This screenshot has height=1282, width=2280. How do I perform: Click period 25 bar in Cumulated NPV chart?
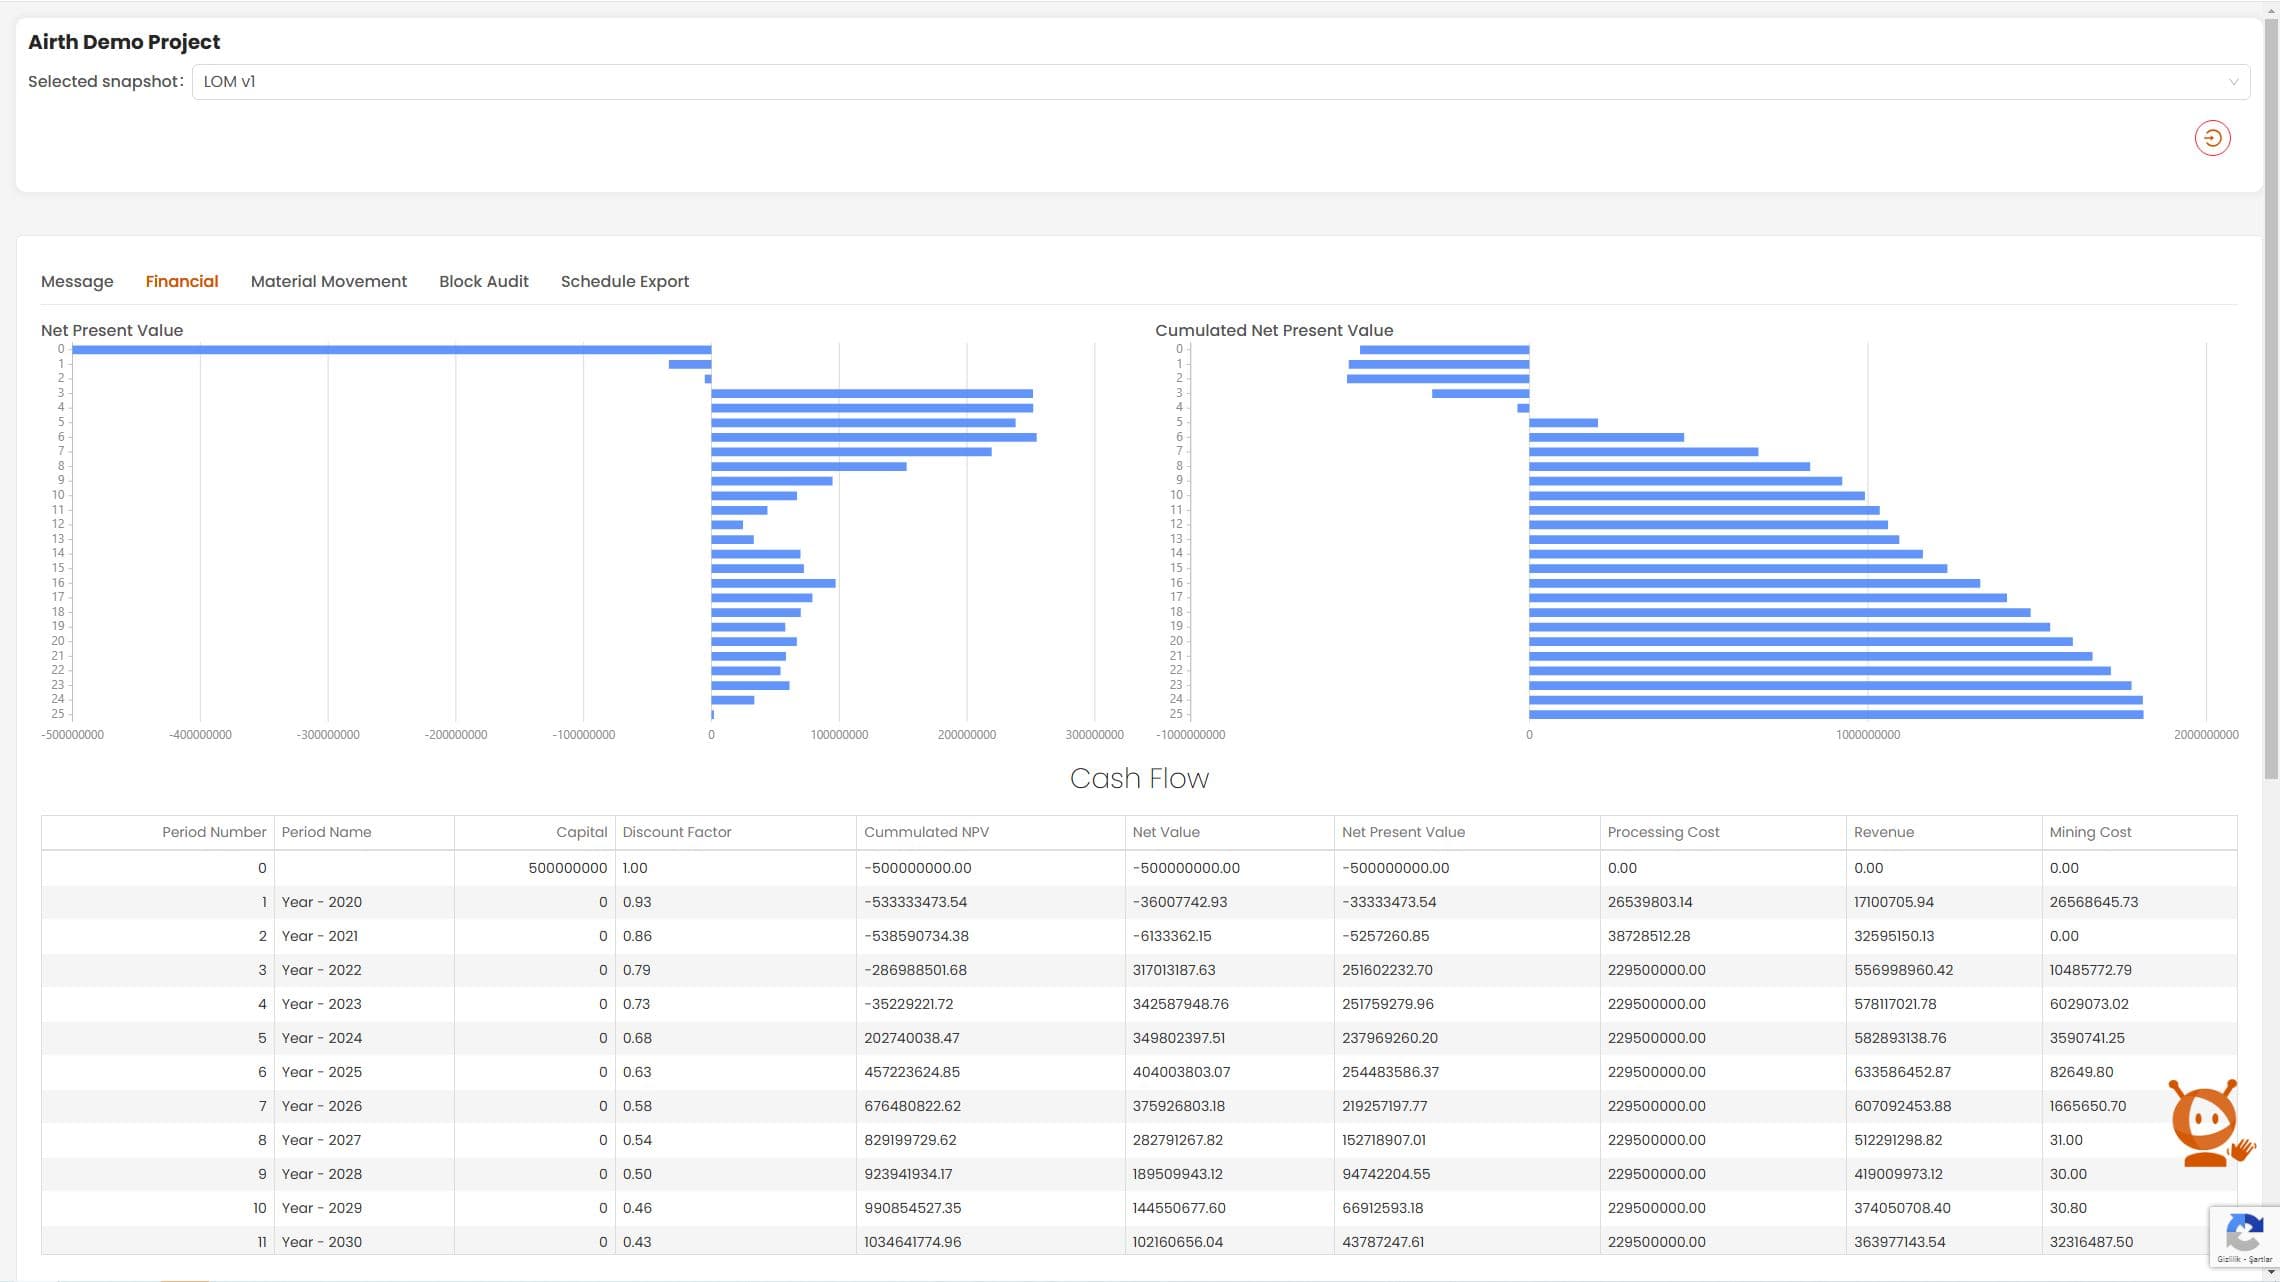point(1835,714)
